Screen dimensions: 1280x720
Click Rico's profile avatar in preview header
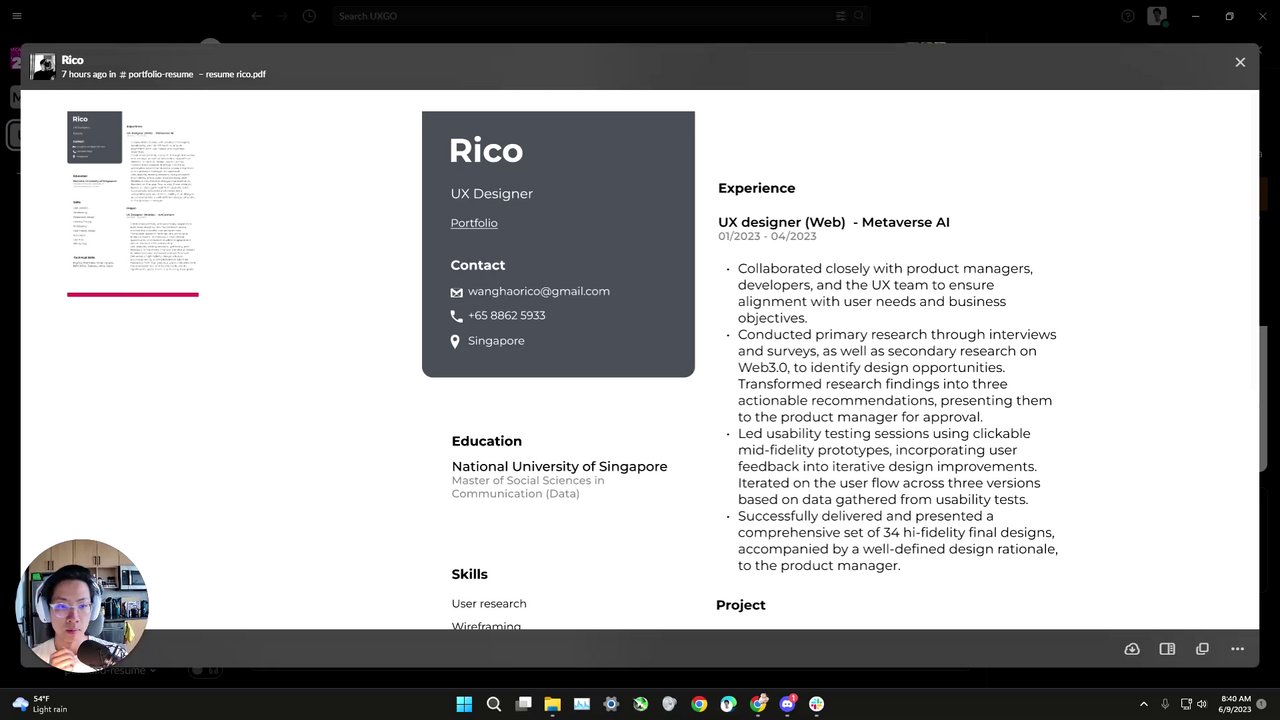[43, 67]
